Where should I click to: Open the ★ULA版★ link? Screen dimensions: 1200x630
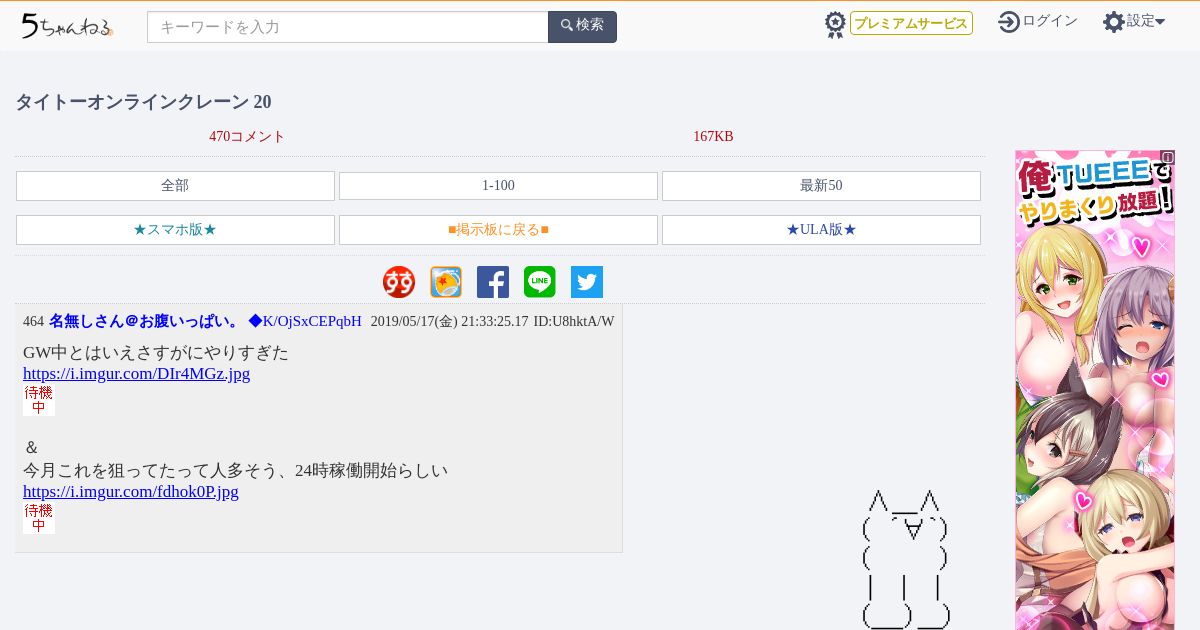coord(821,230)
